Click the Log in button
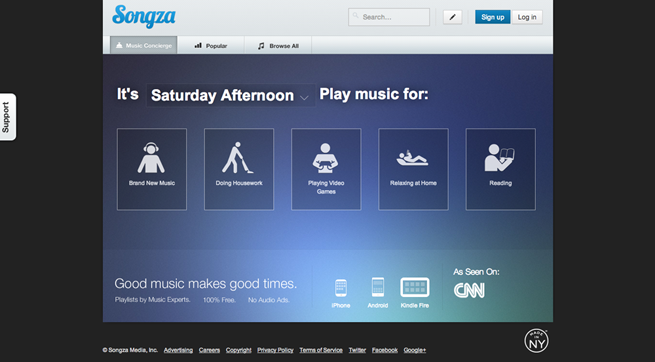The width and height of the screenshot is (655, 362). [x=527, y=17]
